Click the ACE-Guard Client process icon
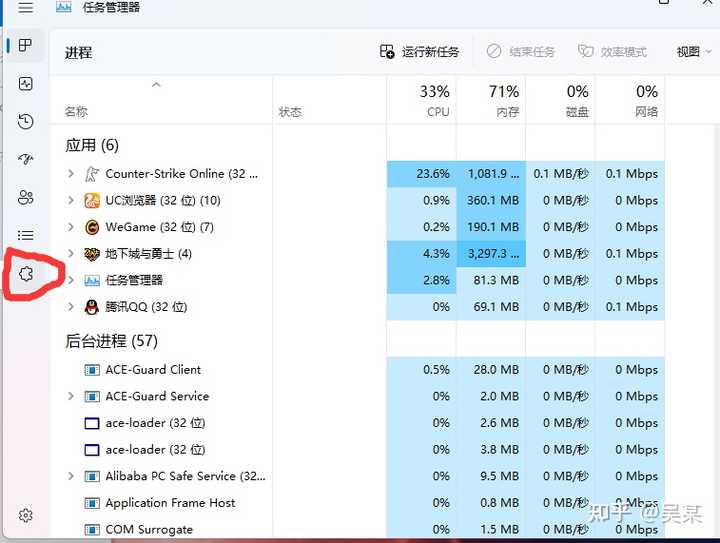This screenshot has width=720, height=543. 92,370
